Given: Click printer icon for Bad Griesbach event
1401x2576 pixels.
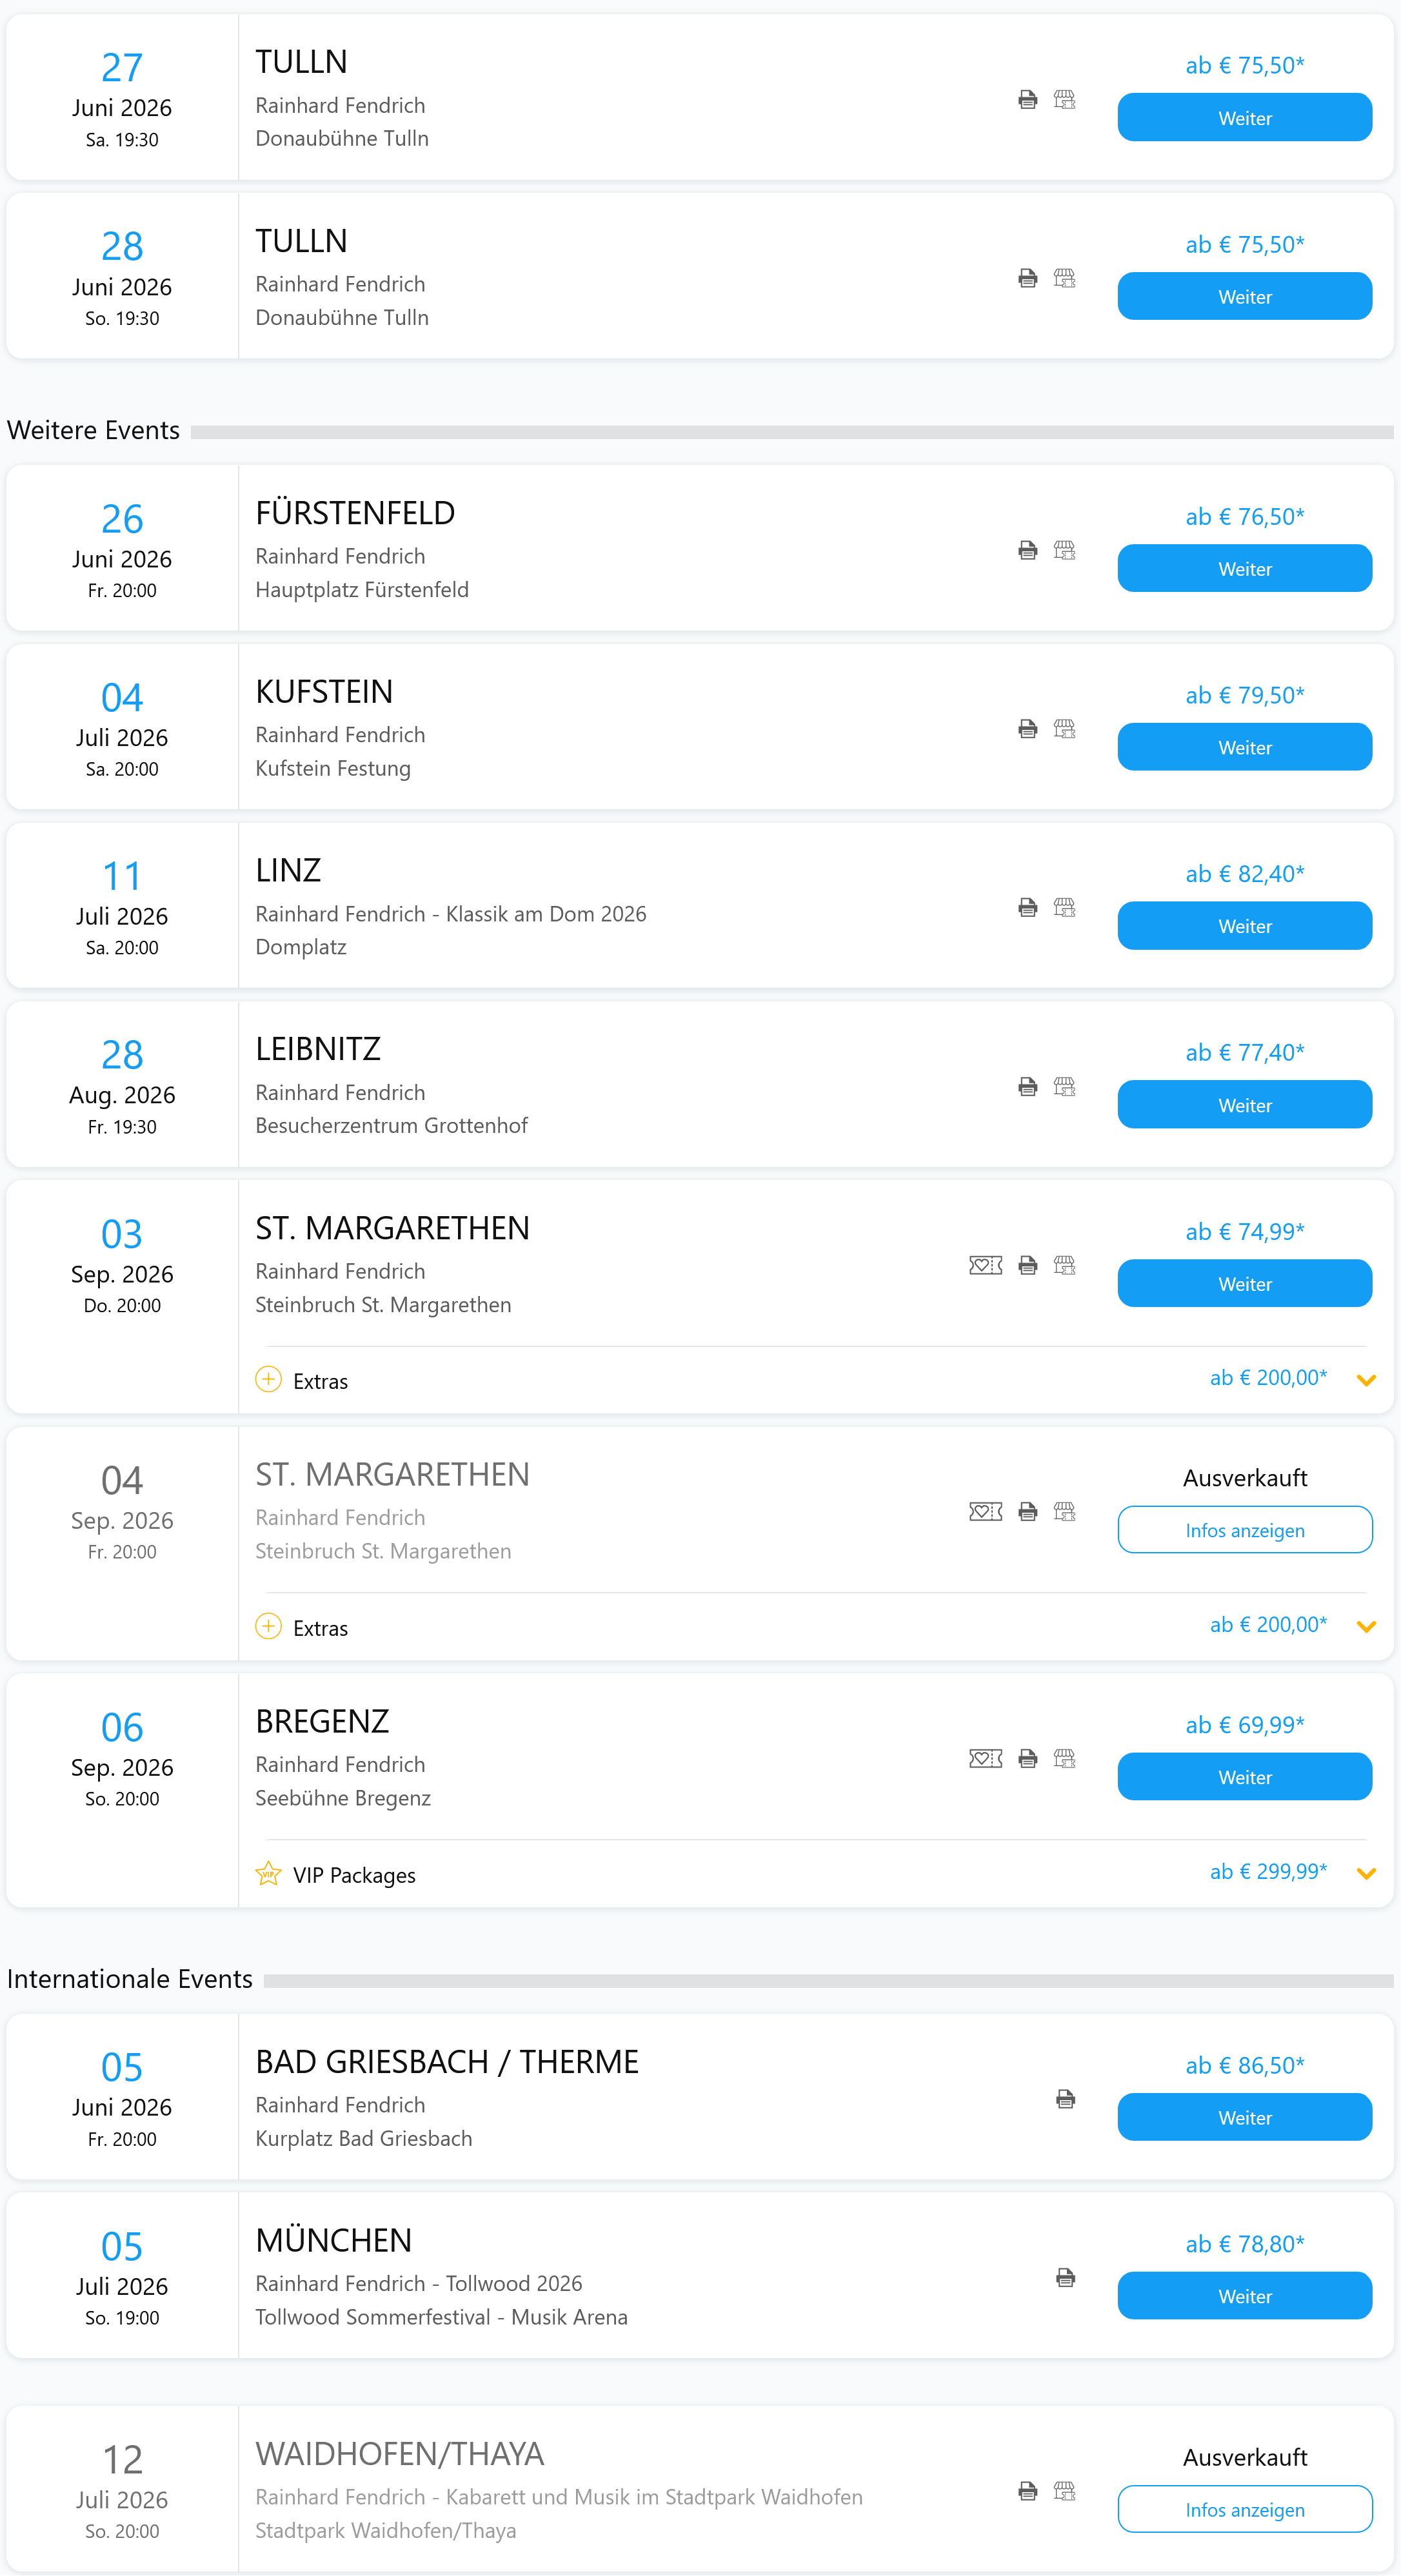Looking at the screenshot, I should 1065,2099.
